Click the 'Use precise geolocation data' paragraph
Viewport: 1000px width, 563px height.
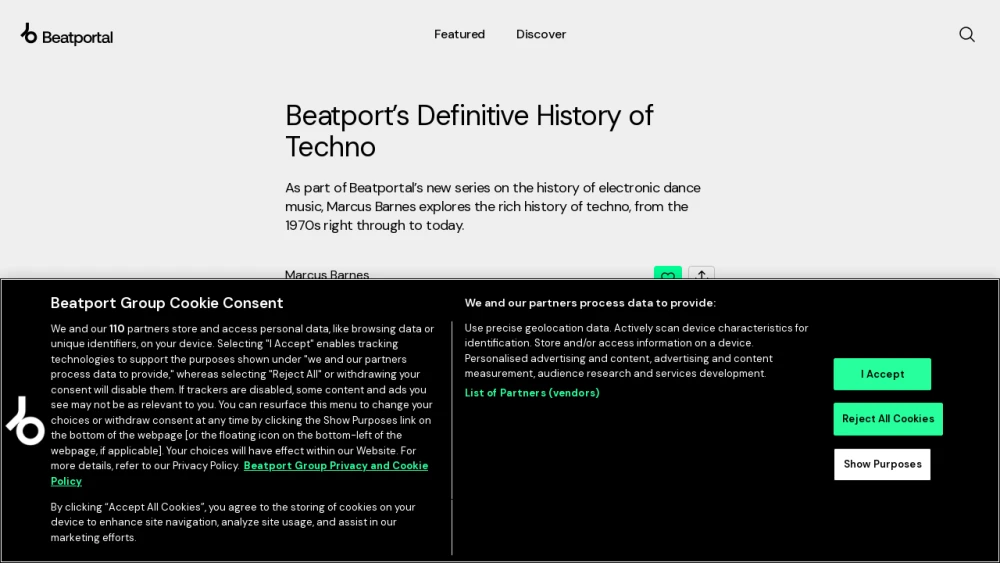pyautogui.click(x=636, y=351)
